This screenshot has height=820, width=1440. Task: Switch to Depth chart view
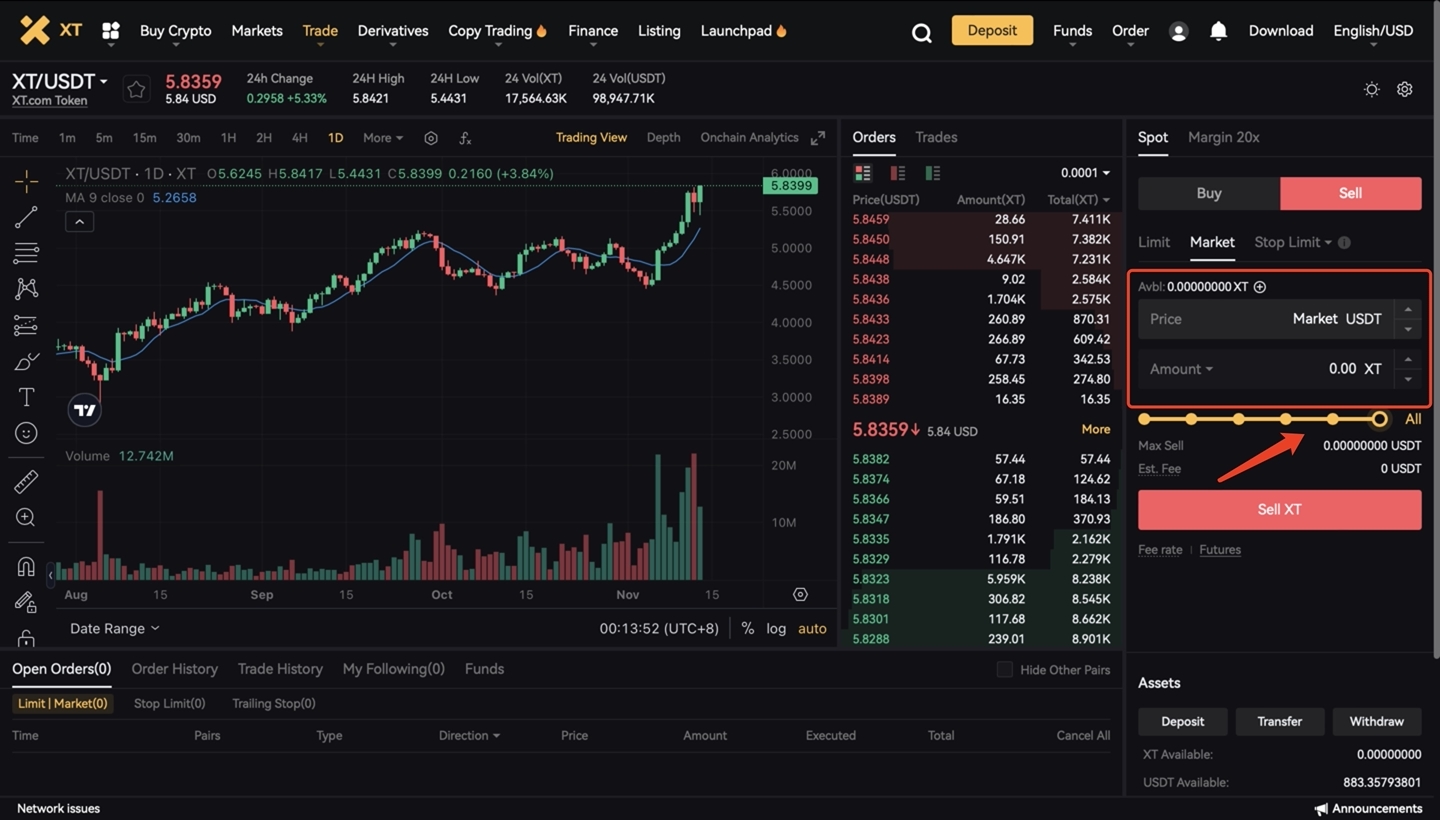click(x=663, y=138)
